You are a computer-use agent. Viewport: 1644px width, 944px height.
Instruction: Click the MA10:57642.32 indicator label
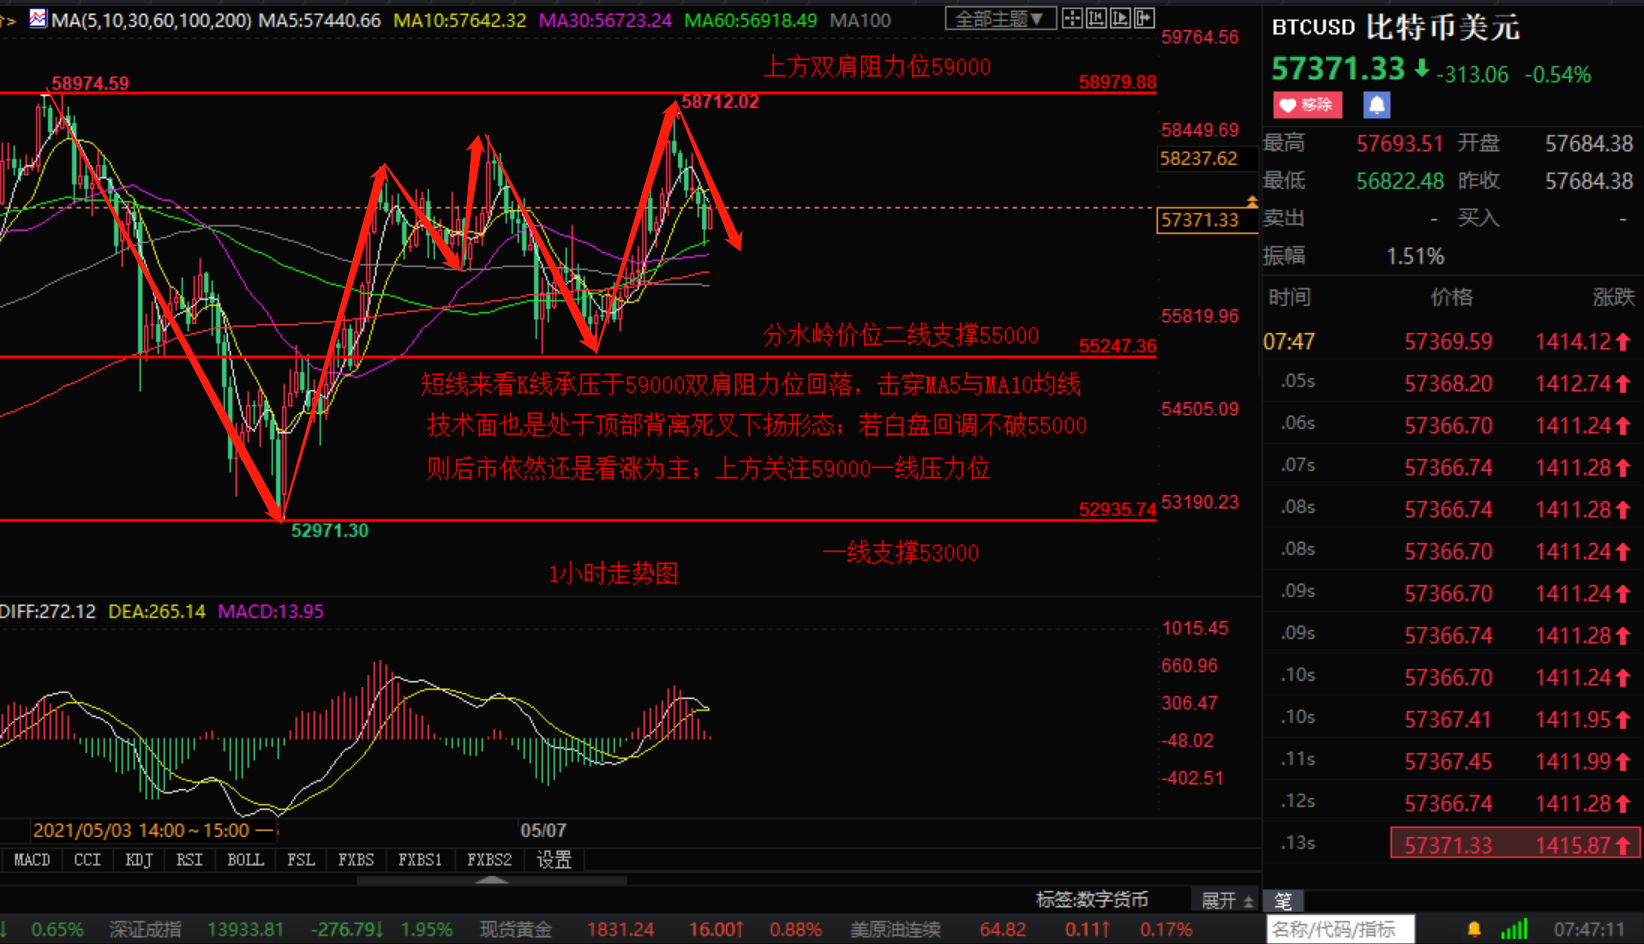[x=460, y=20]
